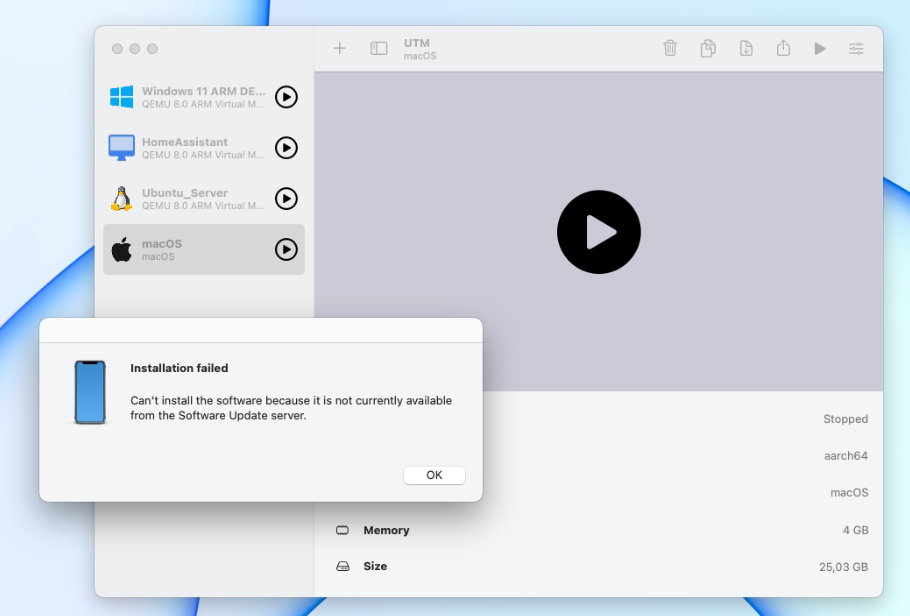Select the macOS entry in the VM list
Viewport: 910px width, 616px height.
point(204,250)
